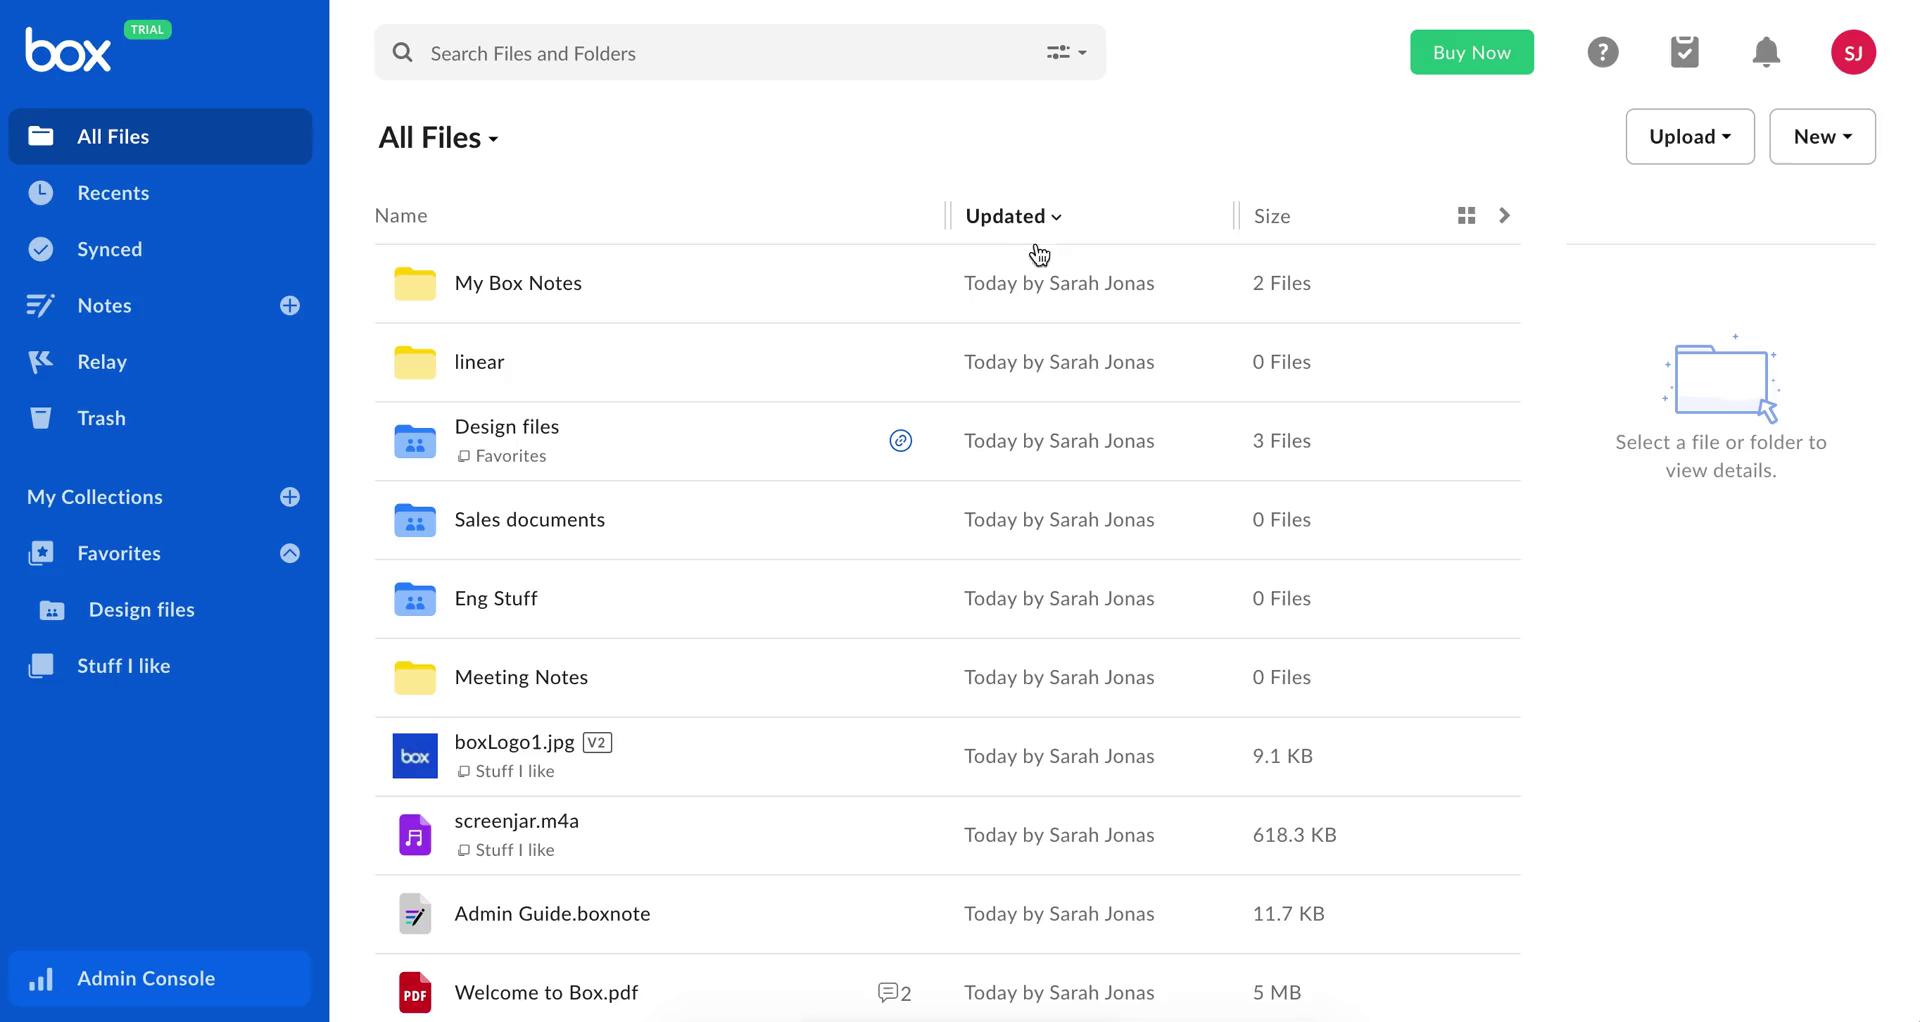Switch to grid view
1920x1022 pixels.
click(x=1467, y=215)
